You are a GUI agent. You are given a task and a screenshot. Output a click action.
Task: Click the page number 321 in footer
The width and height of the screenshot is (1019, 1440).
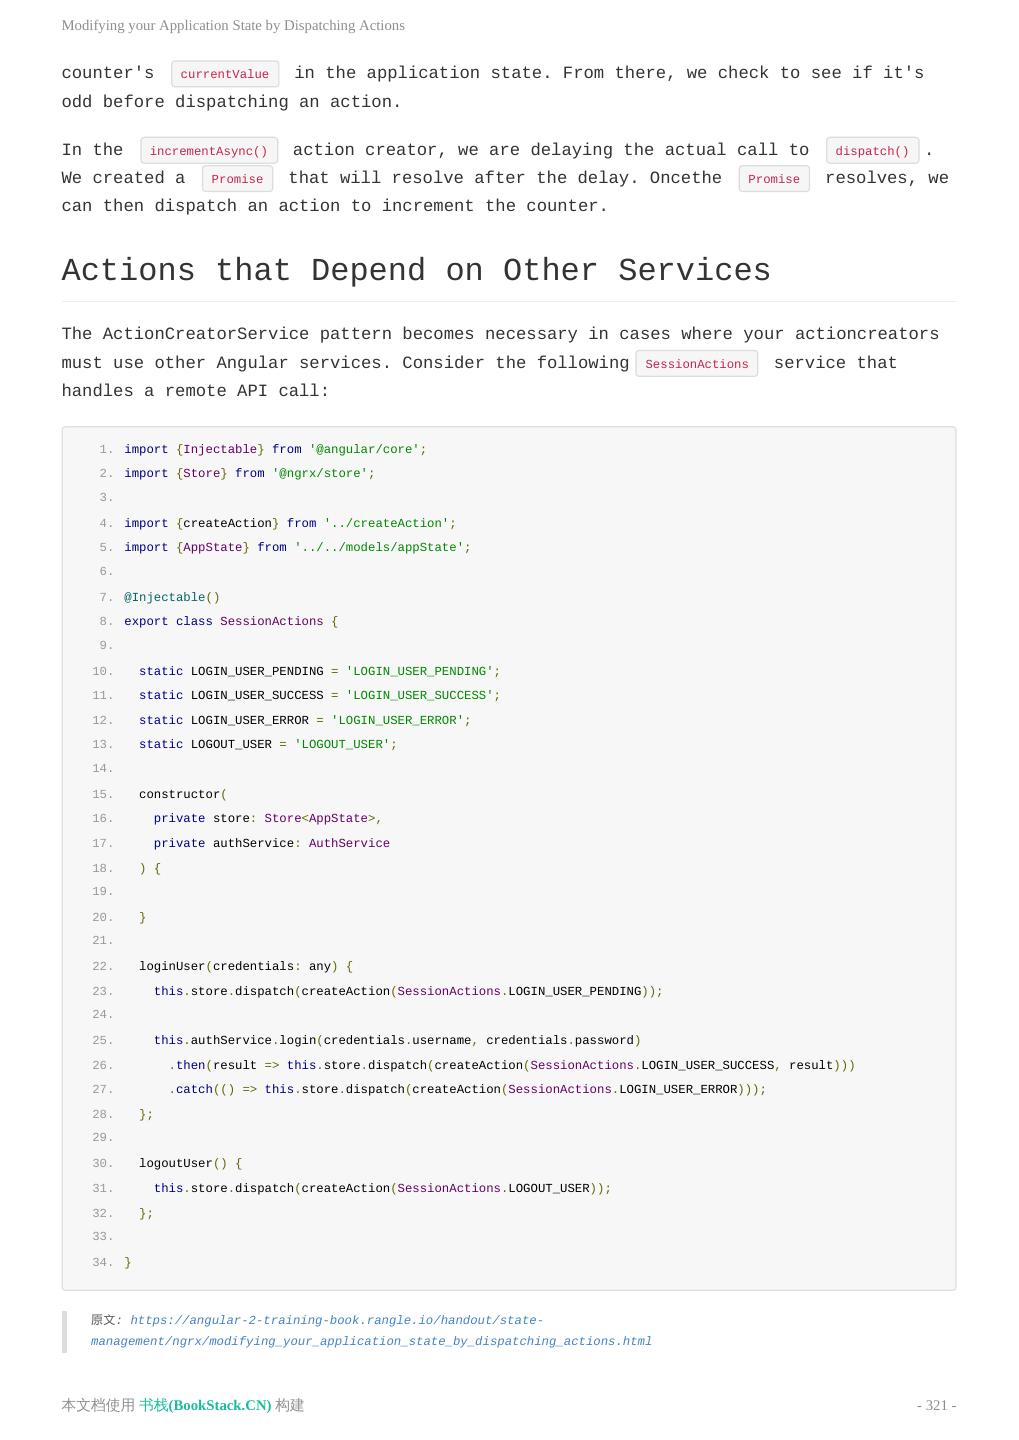tap(936, 1405)
